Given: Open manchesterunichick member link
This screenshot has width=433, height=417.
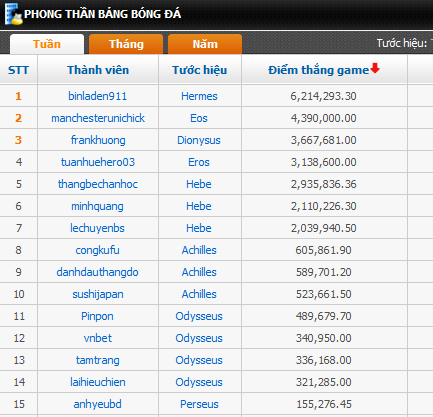Looking at the screenshot, I should pos(98,118).
